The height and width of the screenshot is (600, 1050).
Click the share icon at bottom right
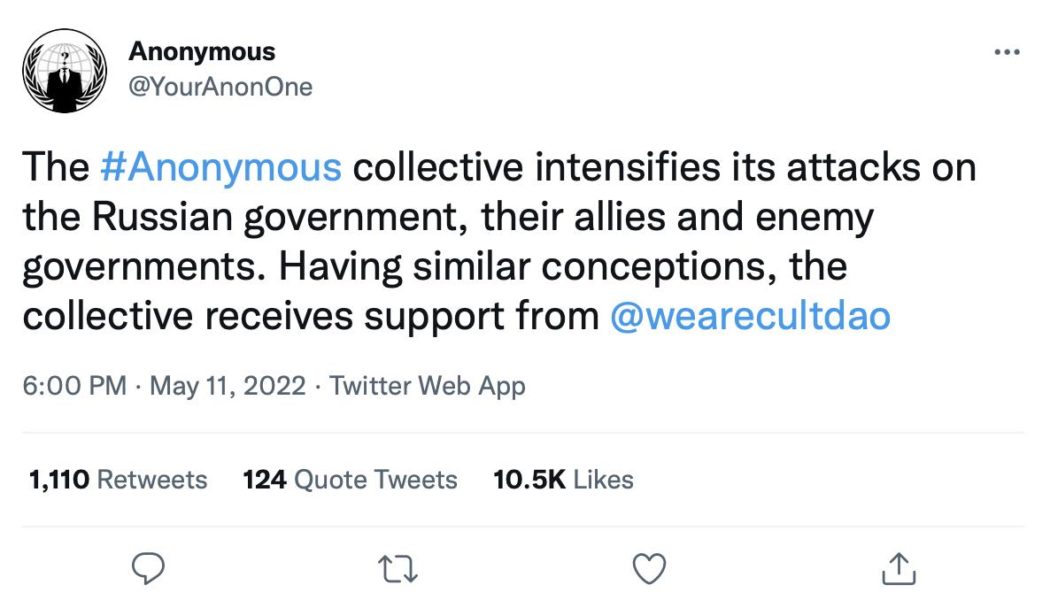pos(898,567)
